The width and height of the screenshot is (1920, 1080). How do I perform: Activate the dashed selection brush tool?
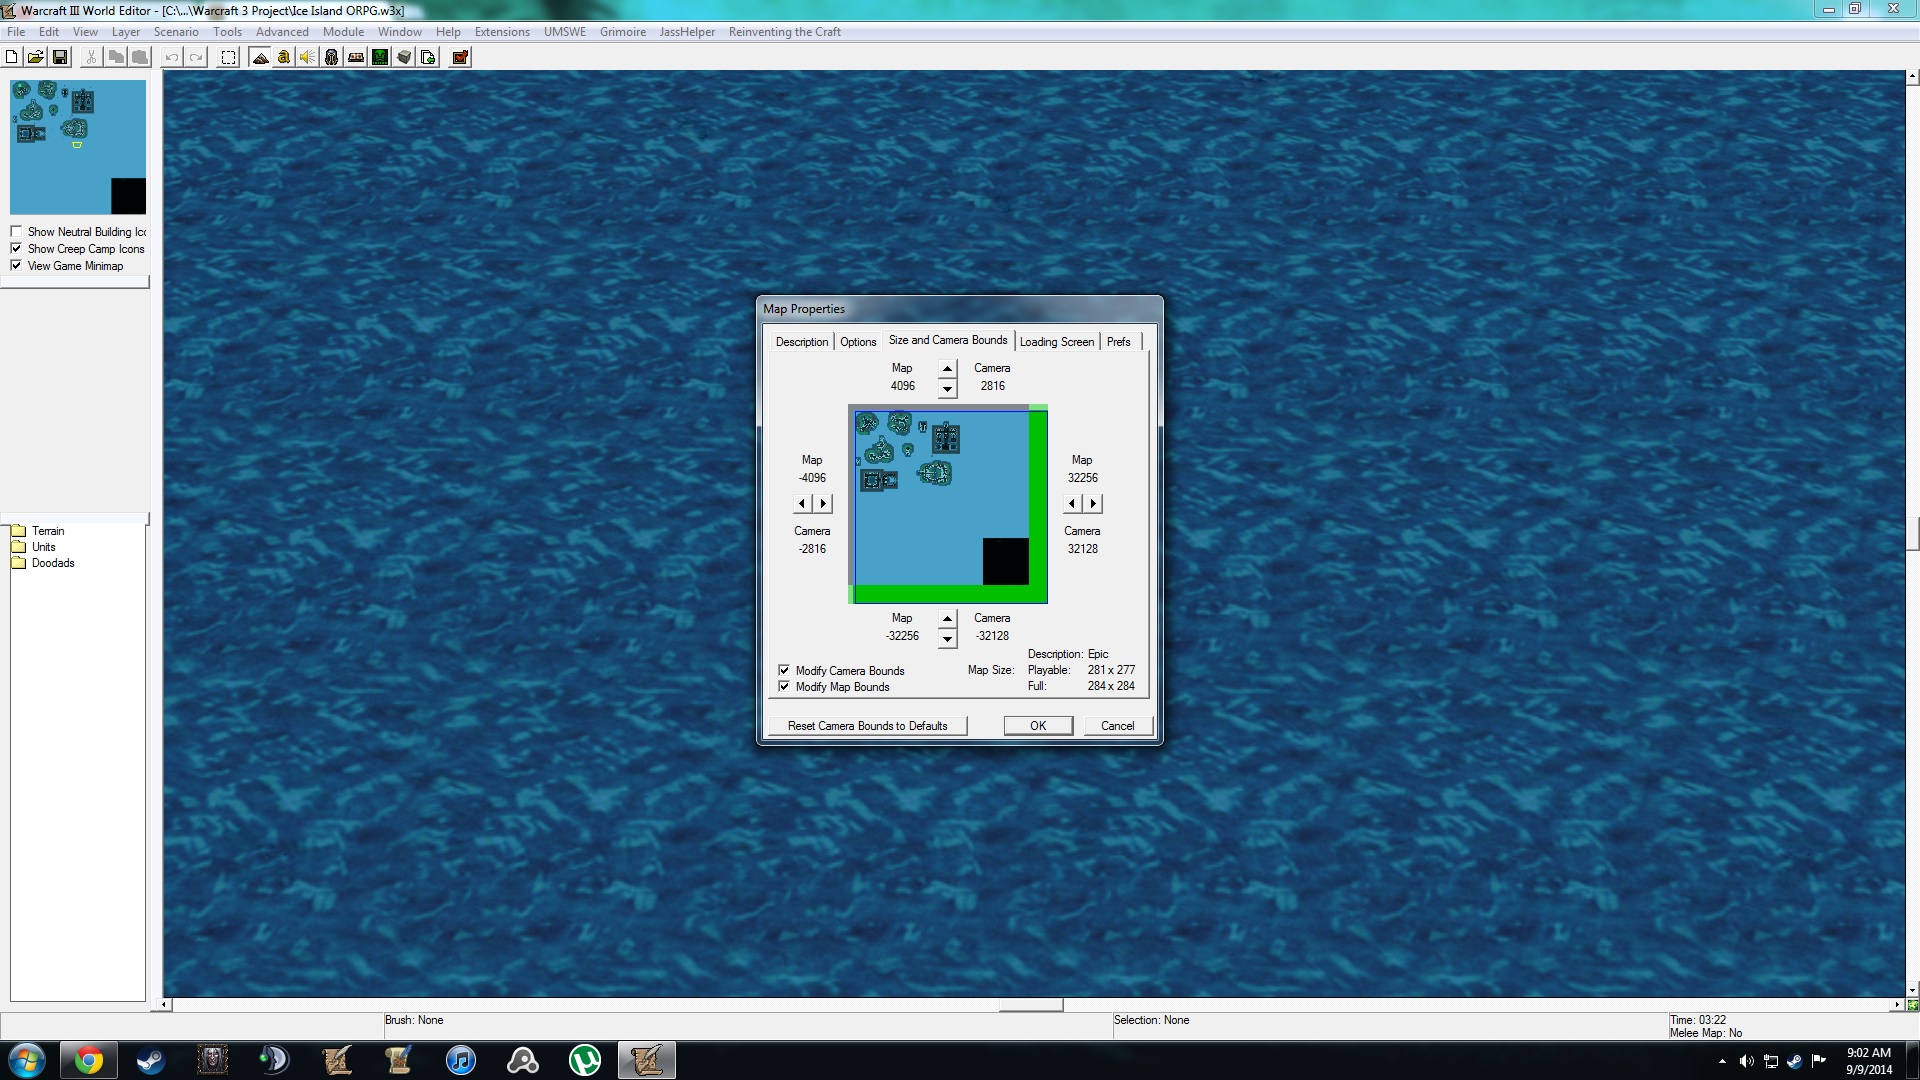[228, 57]
